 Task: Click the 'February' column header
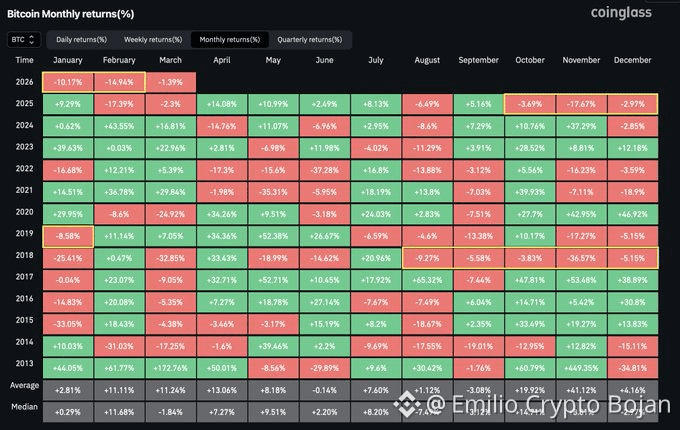click(119, 60)
